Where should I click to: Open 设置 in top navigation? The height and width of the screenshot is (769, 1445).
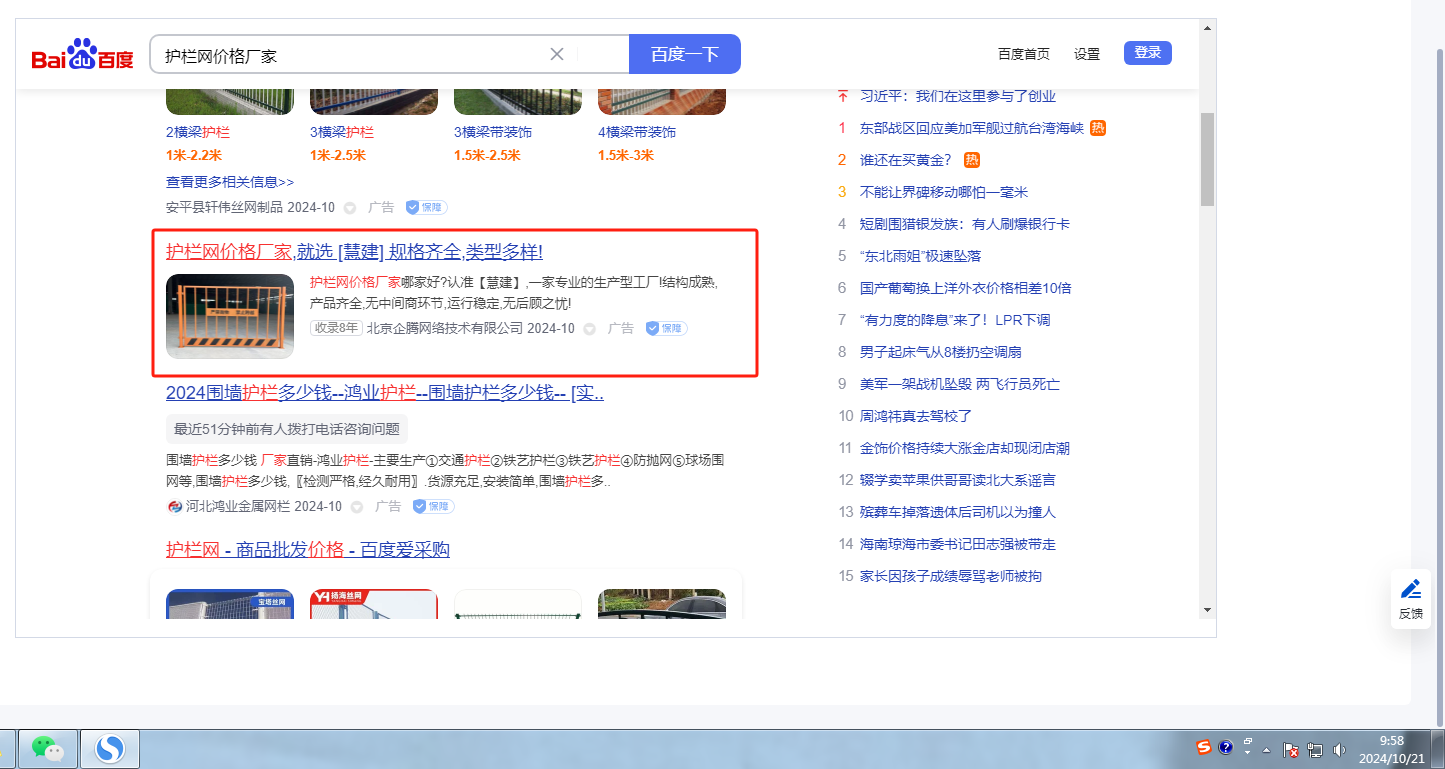(x=1086, y=54)
